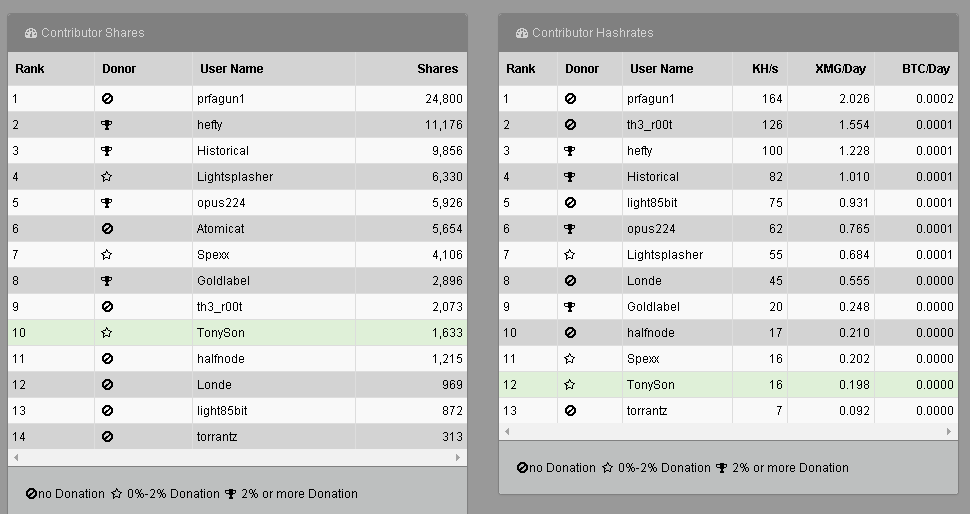Viewport: 970px width, 514px height.
Task: Sort Hashrates table by KH/s header
Action: 764,69
